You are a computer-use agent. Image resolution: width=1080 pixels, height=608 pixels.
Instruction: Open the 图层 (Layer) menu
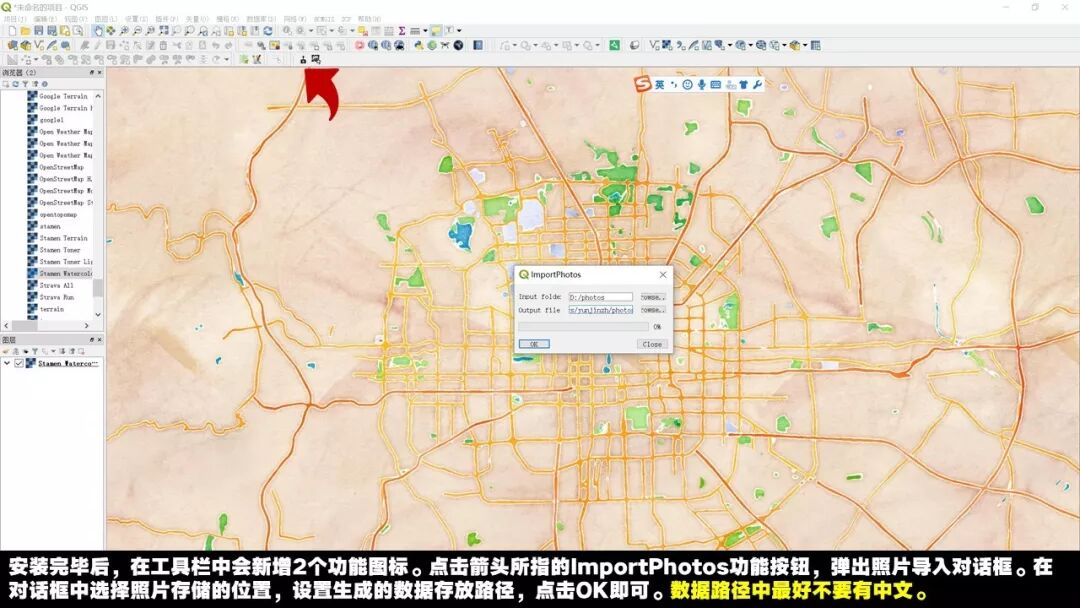[x=106, y=19]
